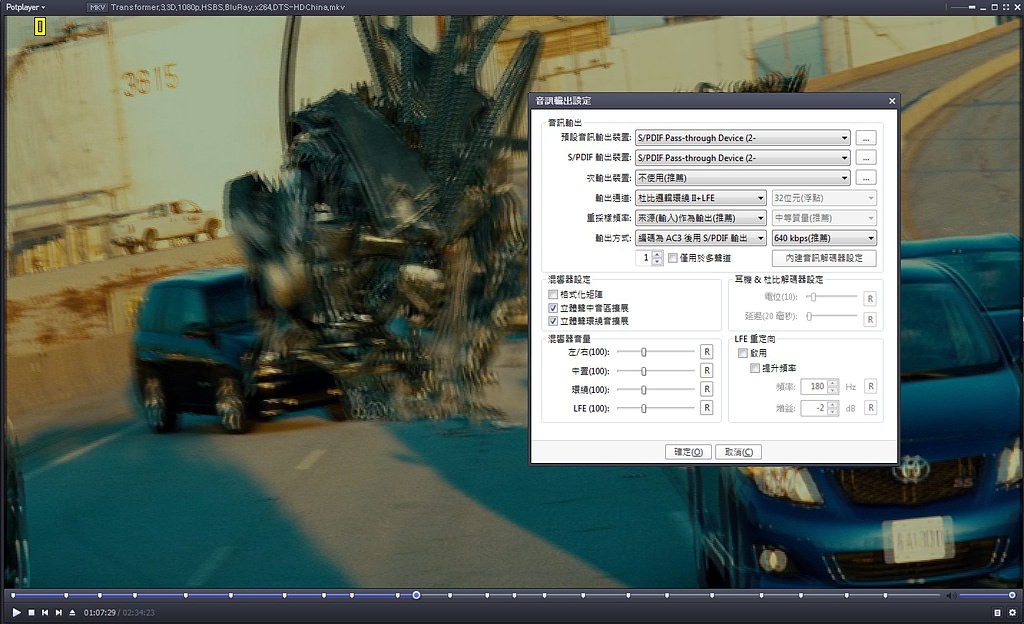Click the MKV format badge in title bar
The image size is (1024, 624).
point(97,7)
